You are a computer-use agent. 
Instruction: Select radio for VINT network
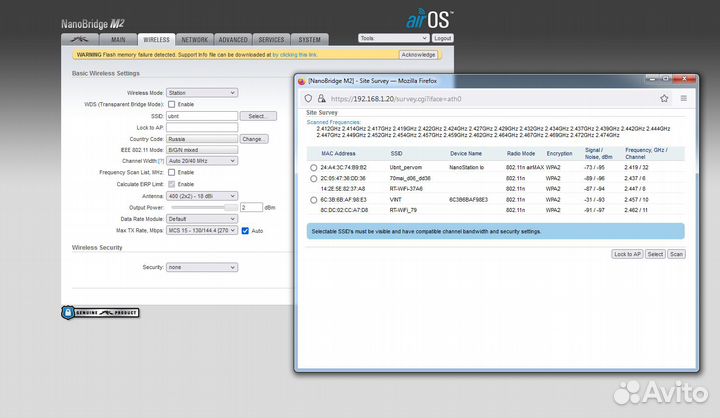pos(313,200)
